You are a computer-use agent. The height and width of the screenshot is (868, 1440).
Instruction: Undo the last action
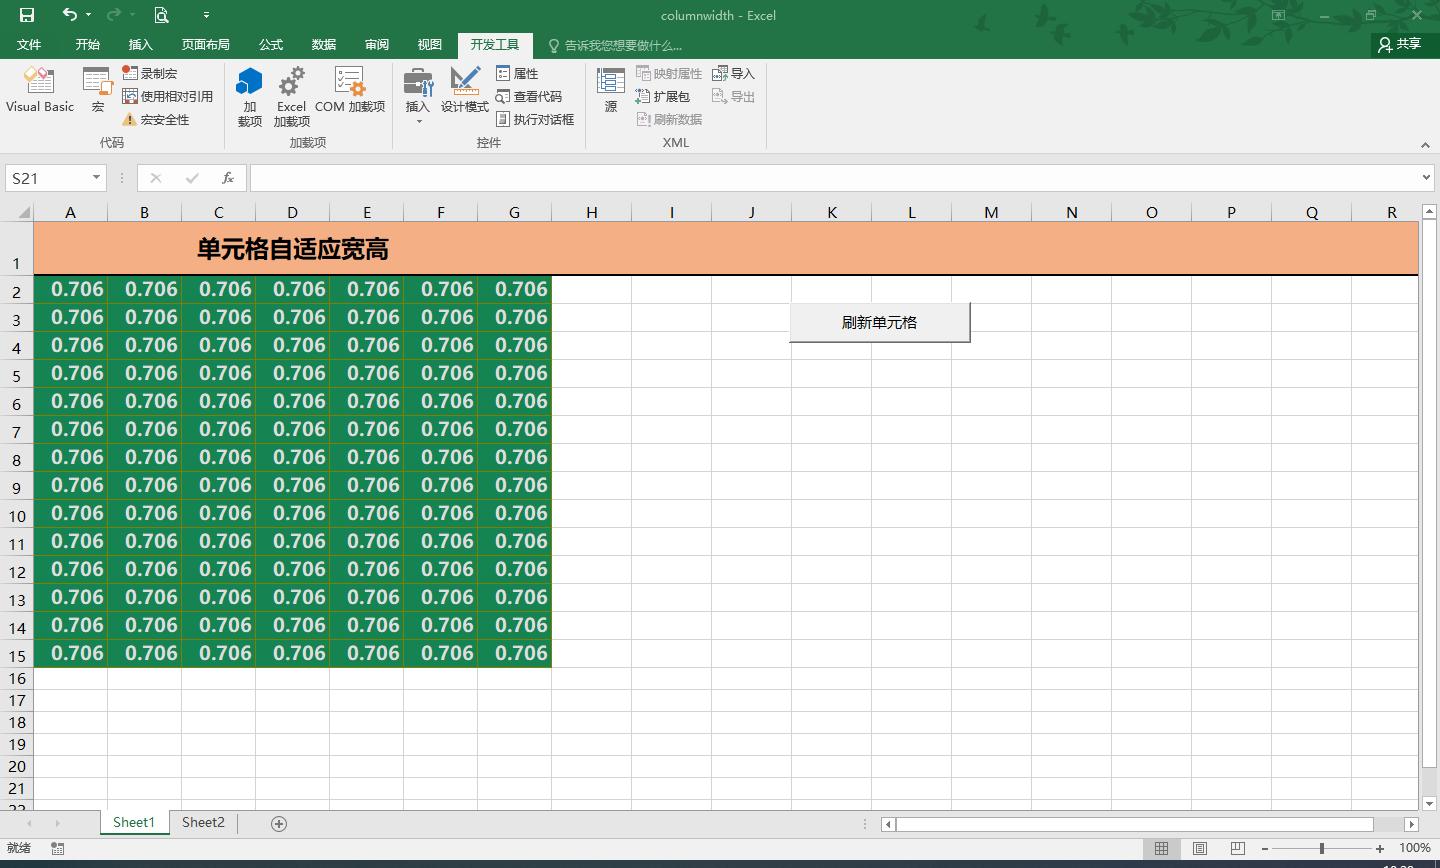69,15
